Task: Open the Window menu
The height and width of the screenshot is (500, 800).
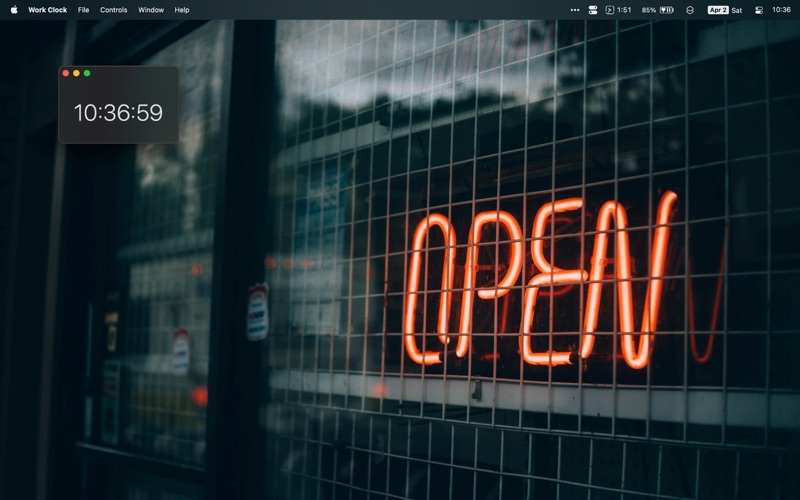Action: point(151,10)
